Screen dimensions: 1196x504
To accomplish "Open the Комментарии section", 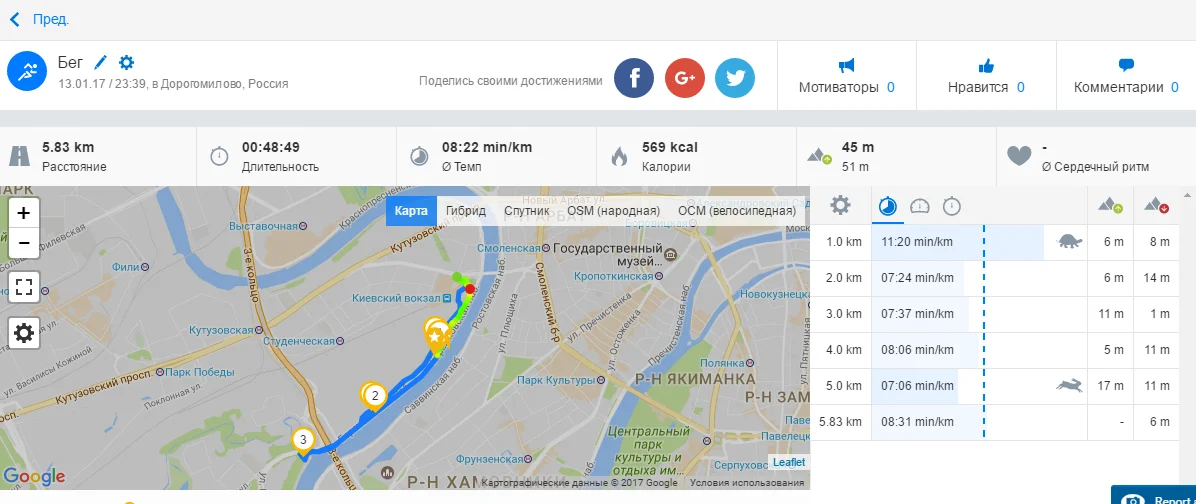I will pyautogui.click(x=1126, y=76).
